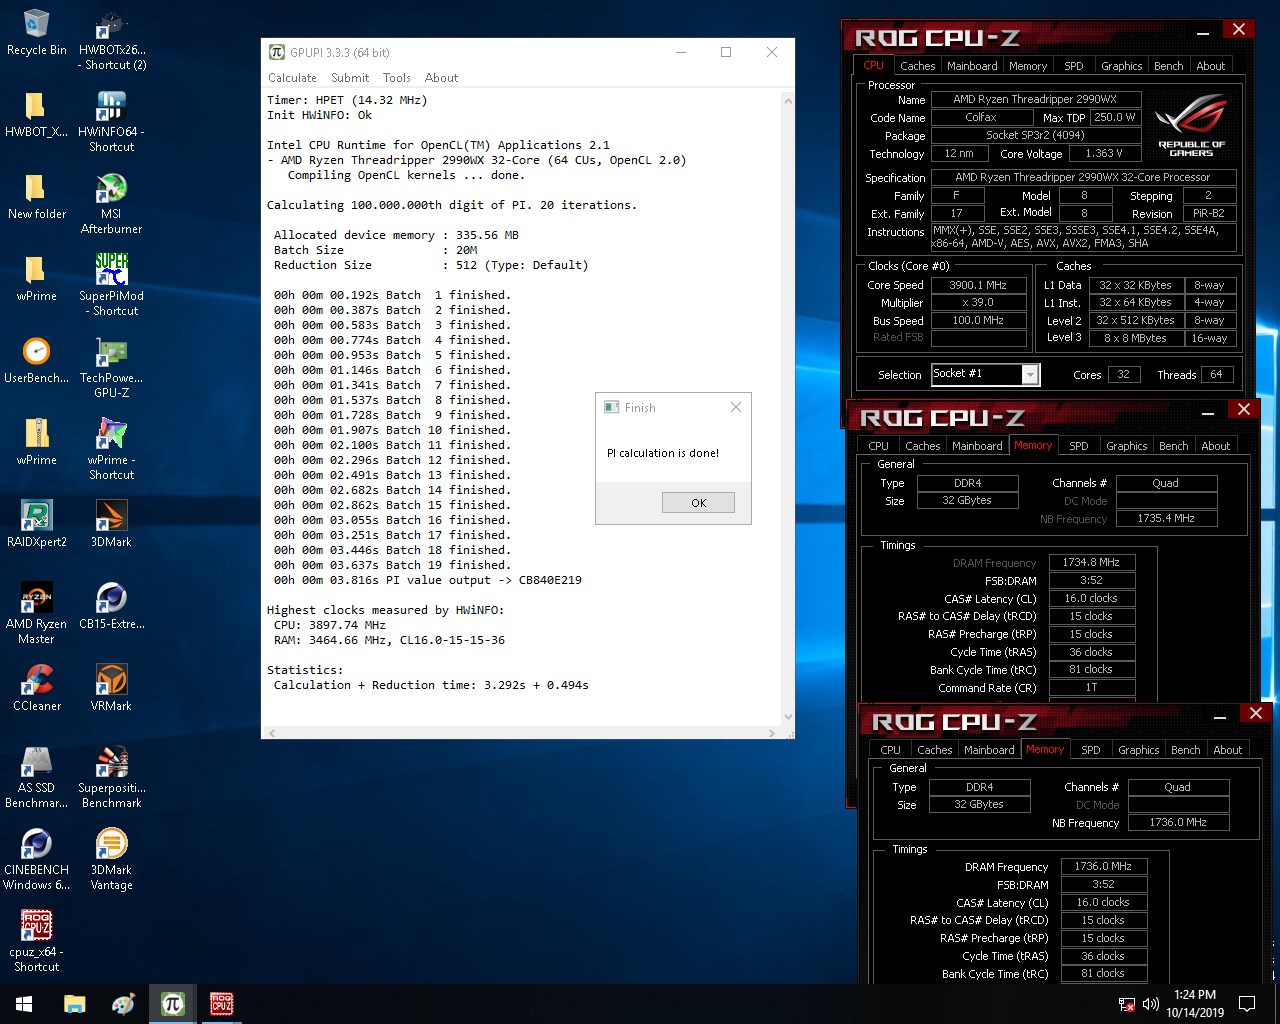Image resolution: width=1280 pixels, height=1024 pixels.
Task: Open the New folder desktop icon
Action: 36,197
